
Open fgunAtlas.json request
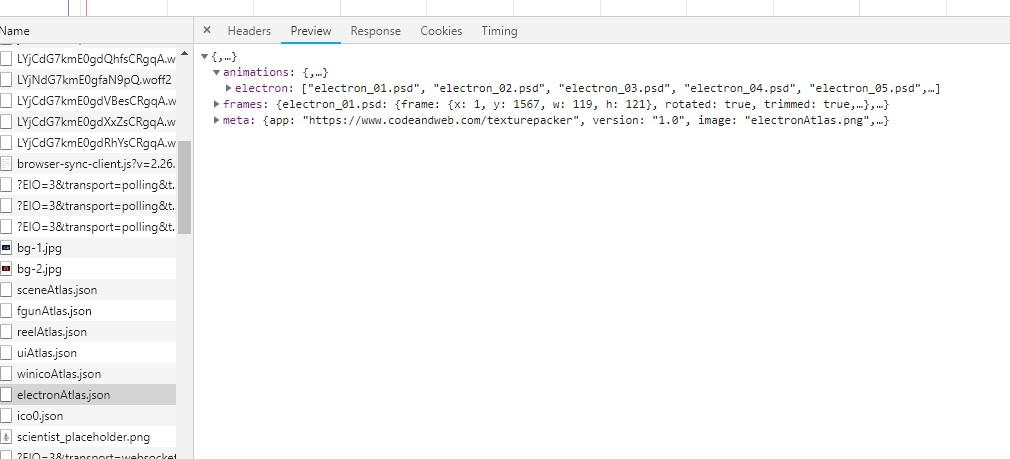click(88, 311)
